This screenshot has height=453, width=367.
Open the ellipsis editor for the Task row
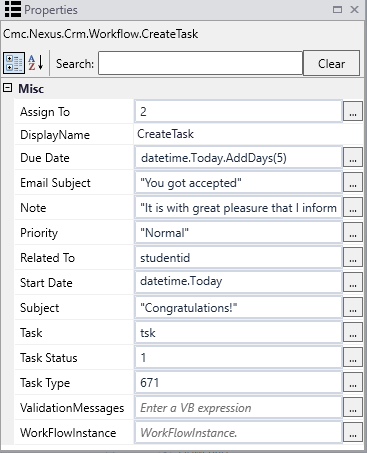tap(353, 333)
